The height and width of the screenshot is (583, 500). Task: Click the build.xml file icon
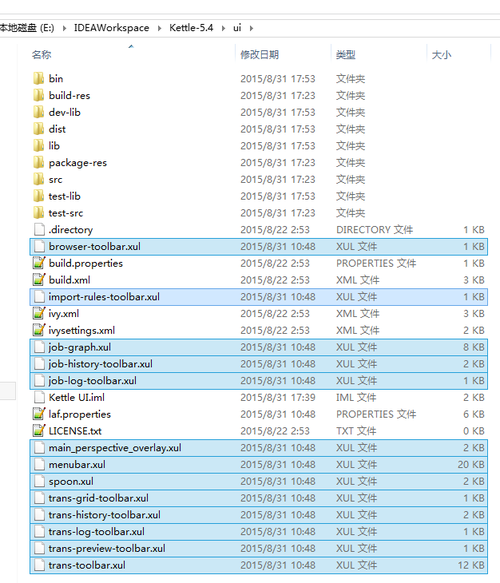click(x=39, y=280)
